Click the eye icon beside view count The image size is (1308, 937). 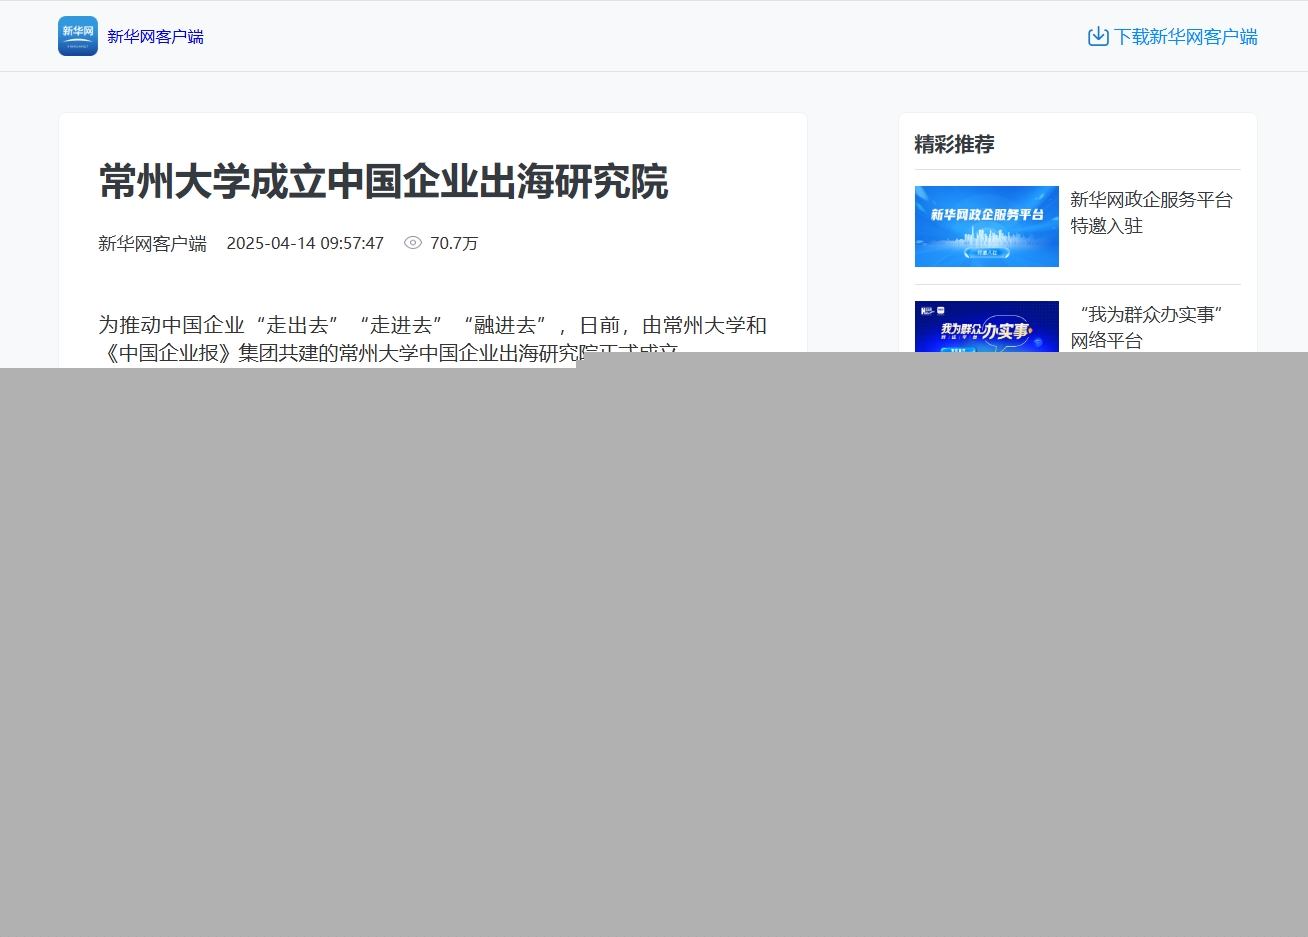pyautogui.click(x=413, y=243)
